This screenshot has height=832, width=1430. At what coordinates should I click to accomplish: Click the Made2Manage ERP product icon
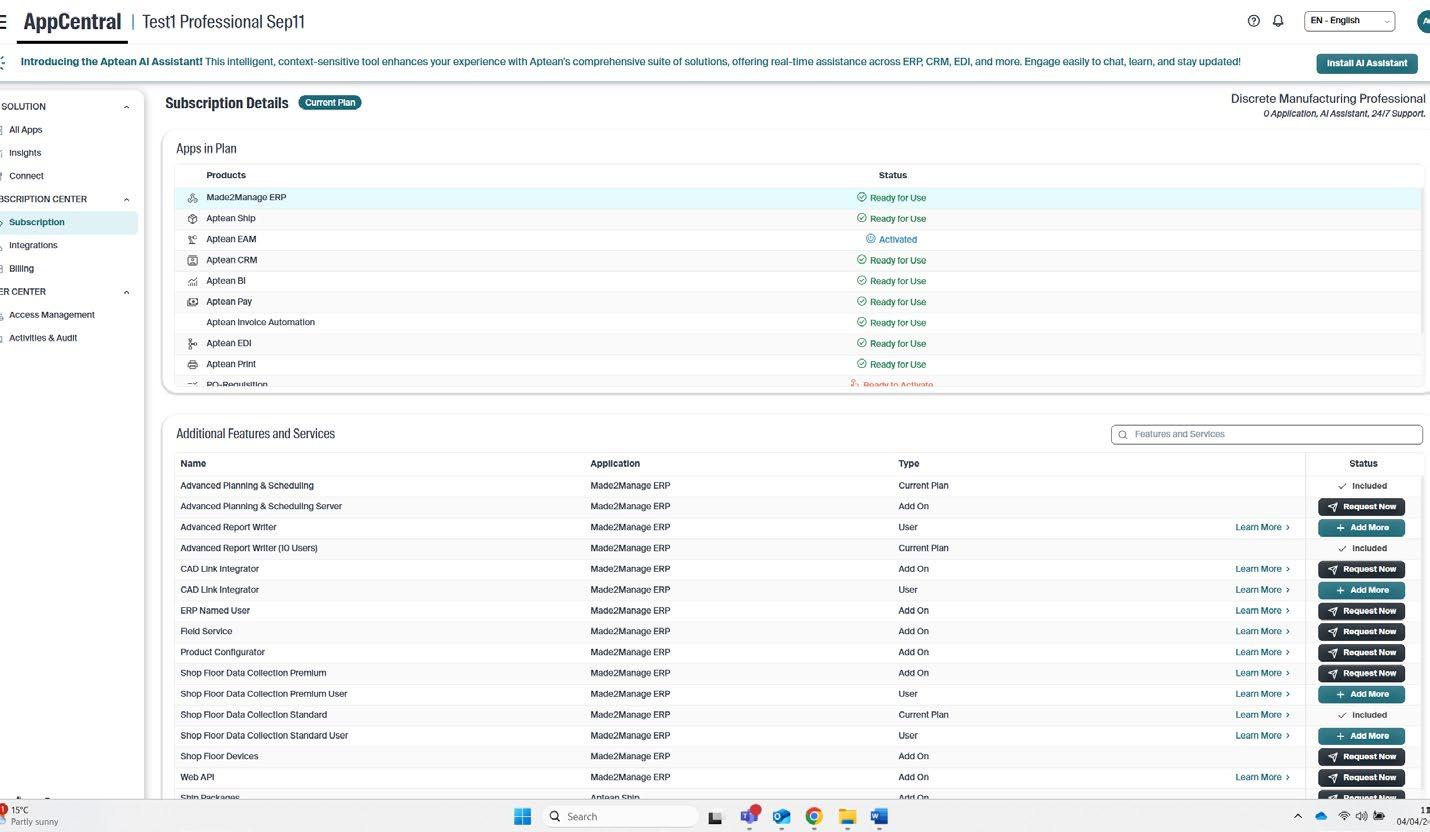[193, 198]
